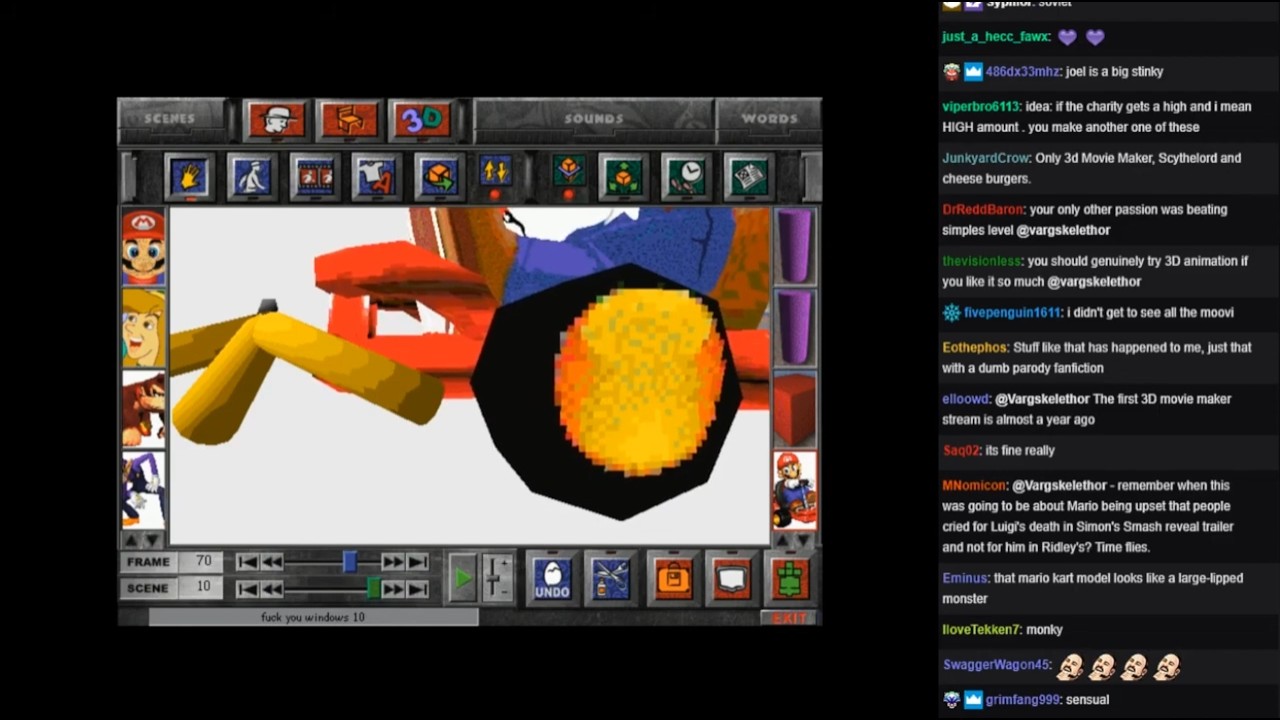
Task: Select the top purple cylinder prop thumbnail
Action: [795, 247]
